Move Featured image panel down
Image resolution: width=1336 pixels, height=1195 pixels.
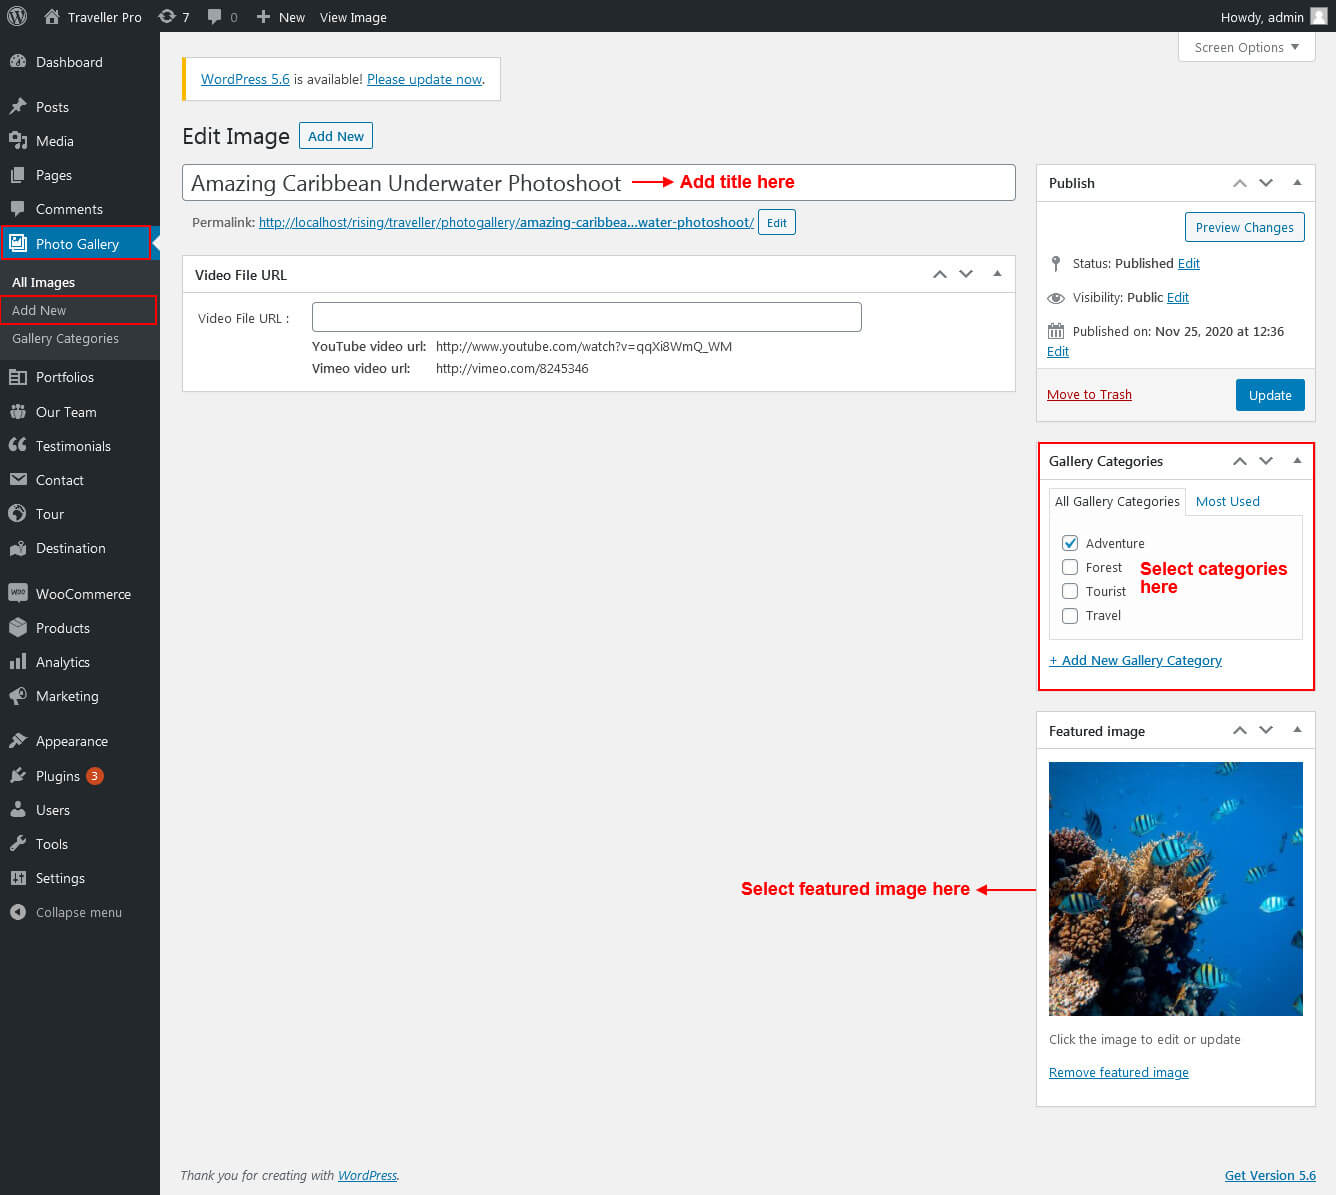point(1266,731)
